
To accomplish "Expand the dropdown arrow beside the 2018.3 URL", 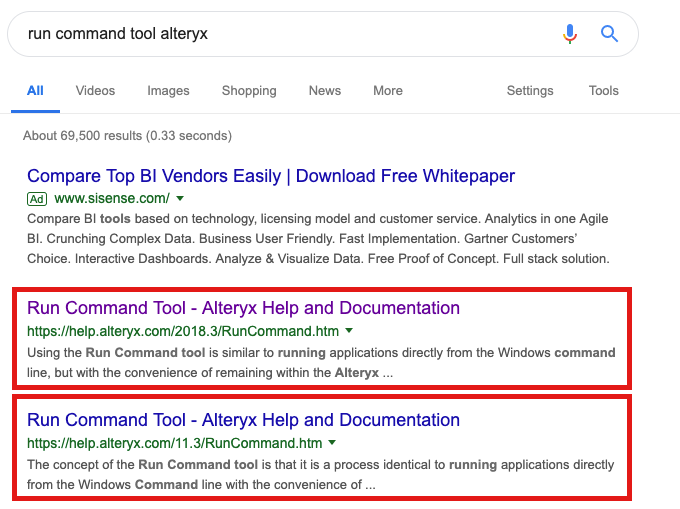I will click(x=349, y=331).
